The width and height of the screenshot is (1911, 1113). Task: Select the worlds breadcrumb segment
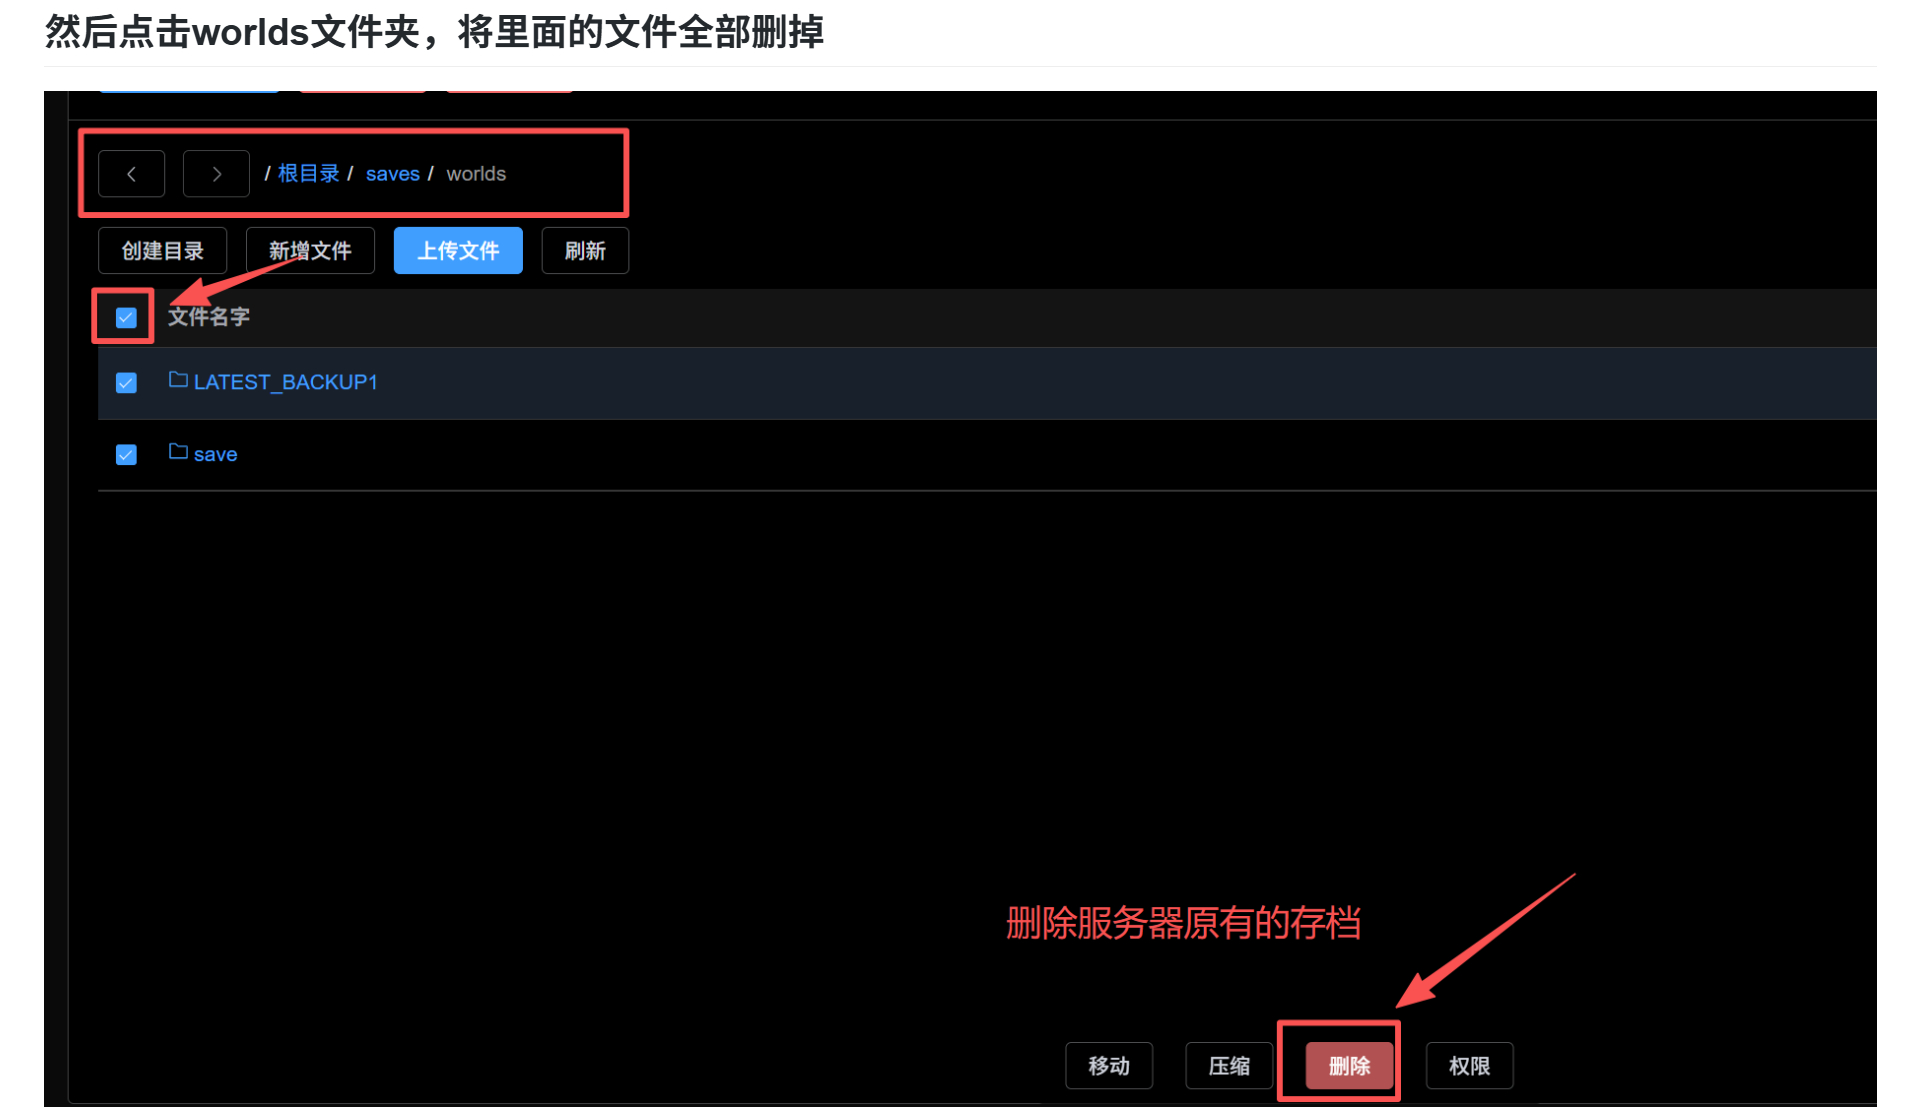476,174
